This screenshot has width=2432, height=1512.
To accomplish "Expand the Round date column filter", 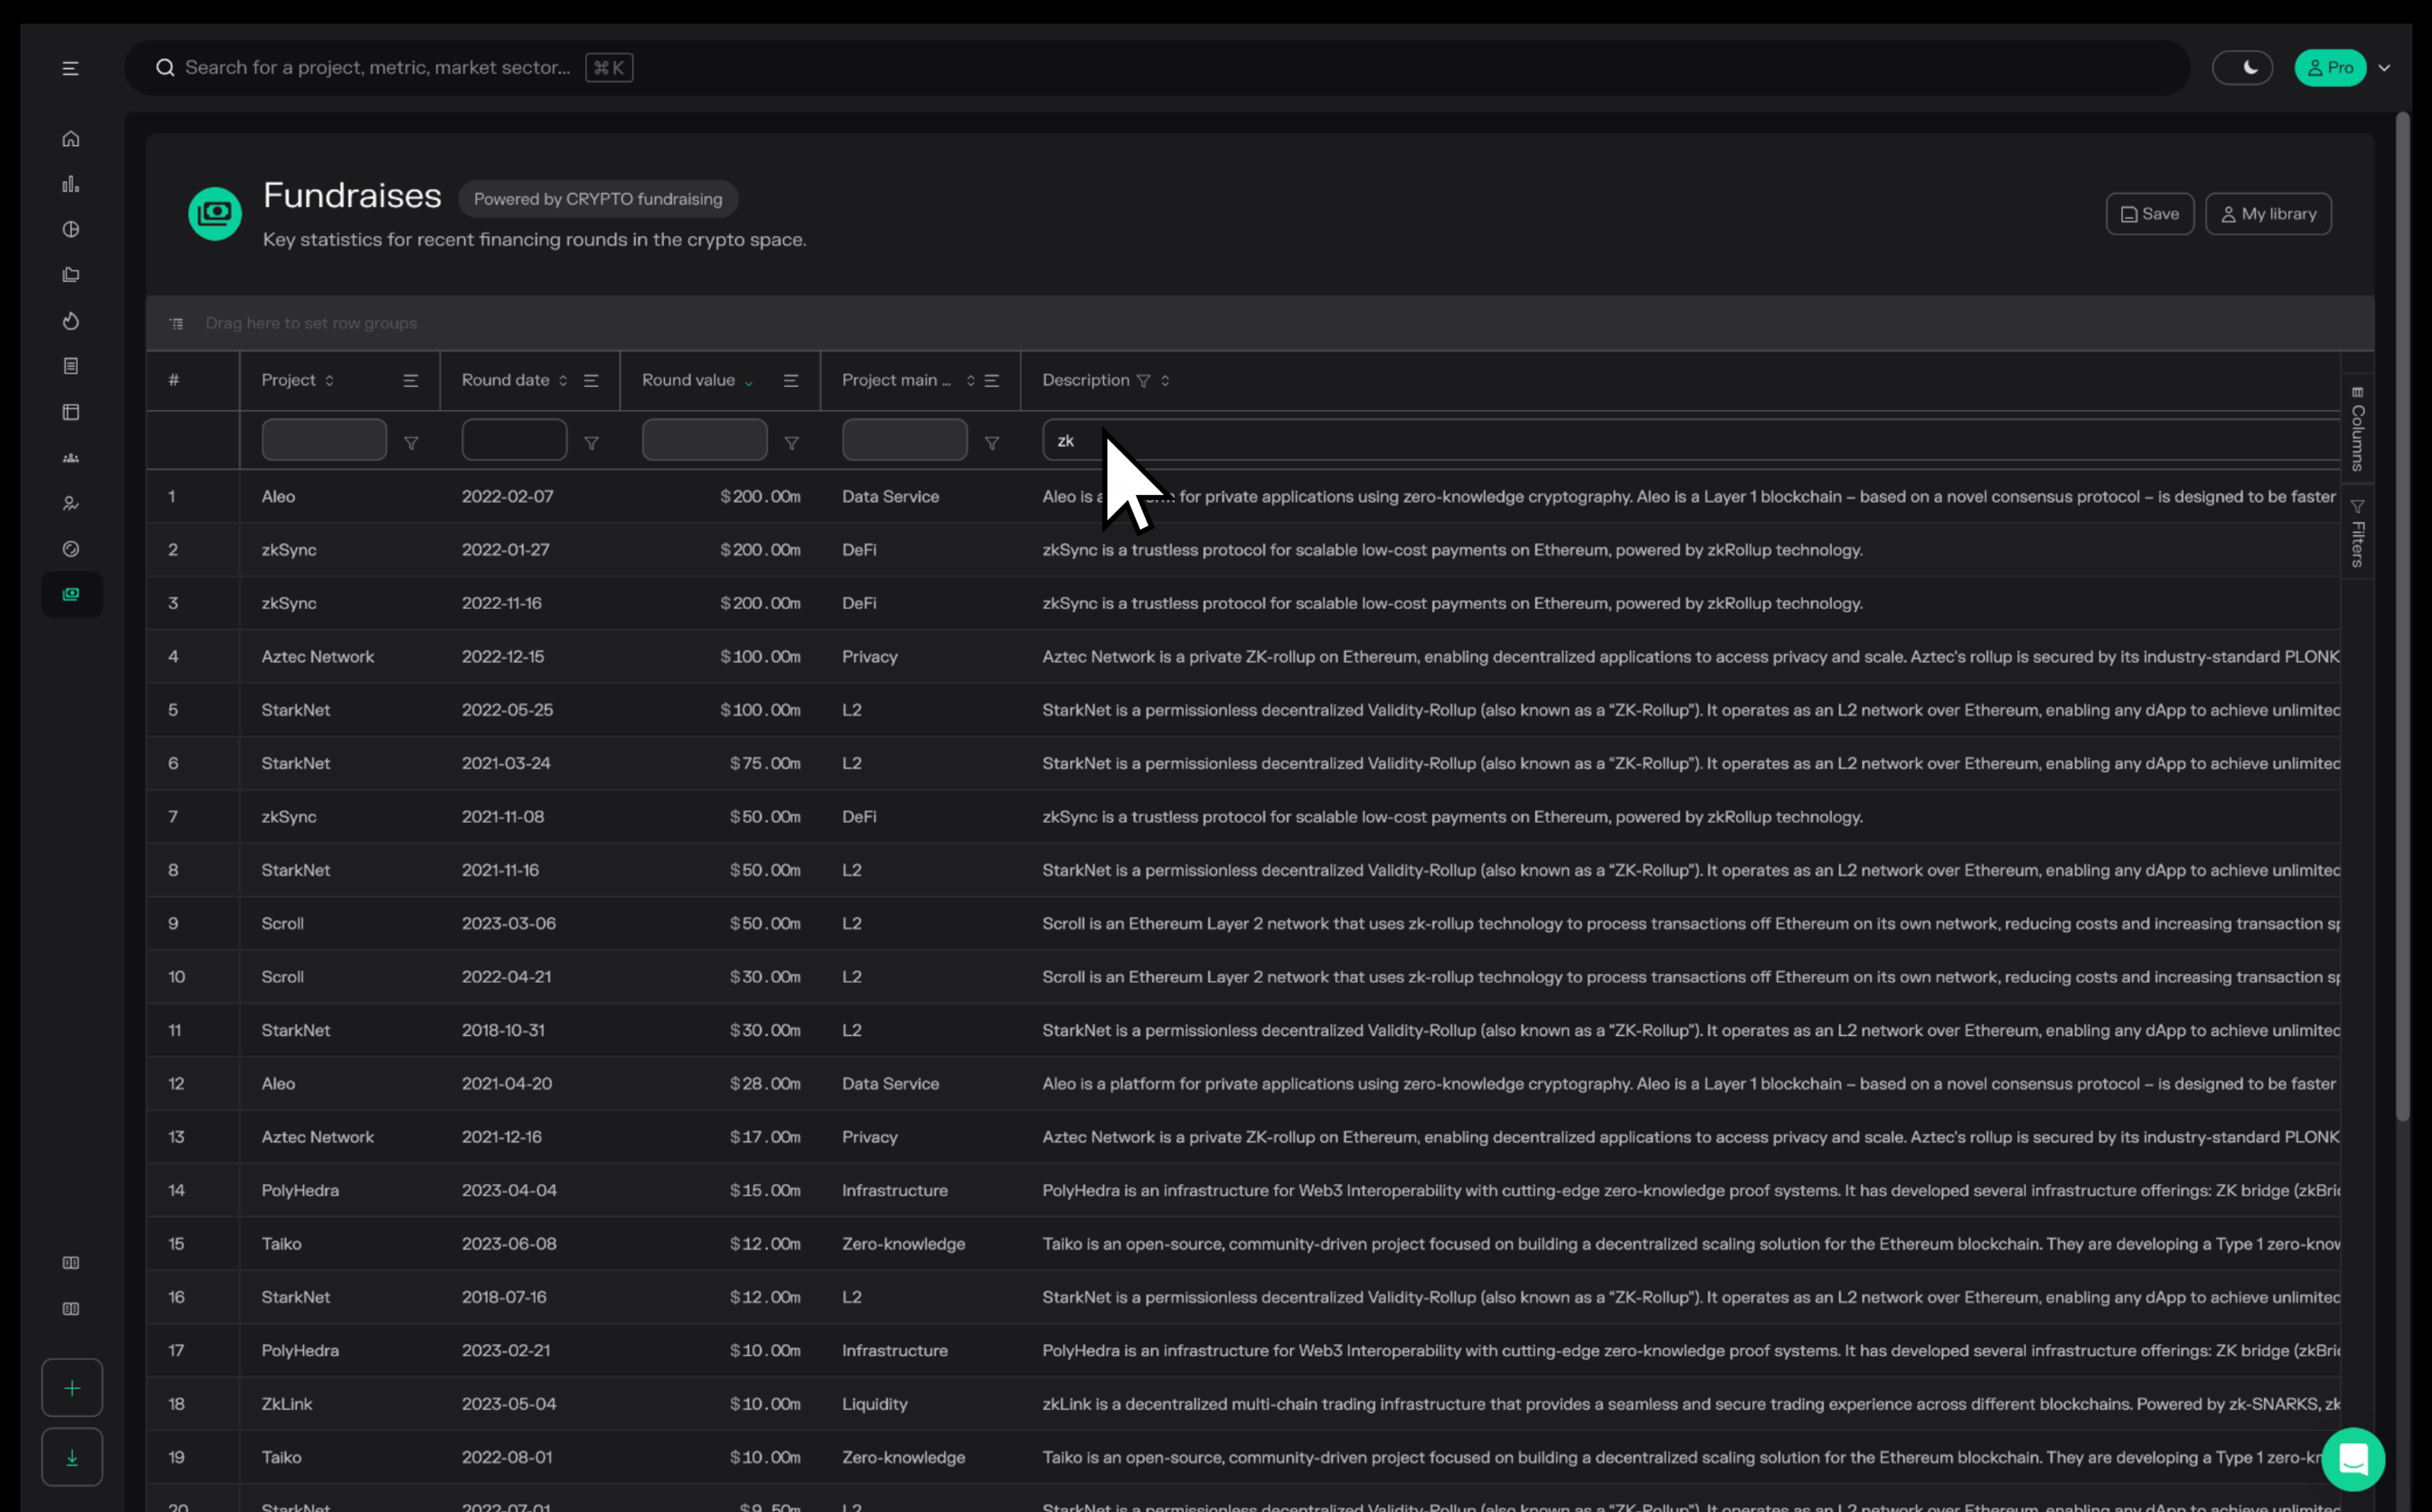I will tap(592, 441).
